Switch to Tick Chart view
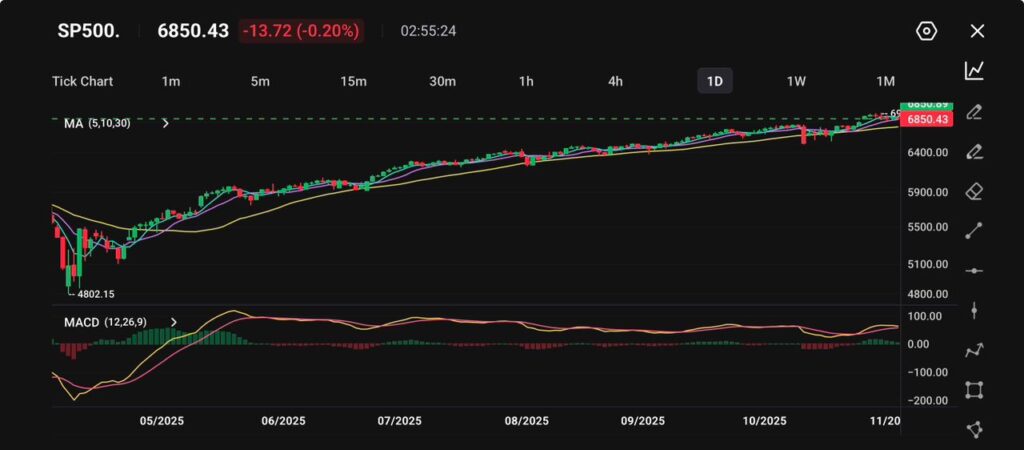The width and height of the screenshot is (1024, 450). point(82,81)
